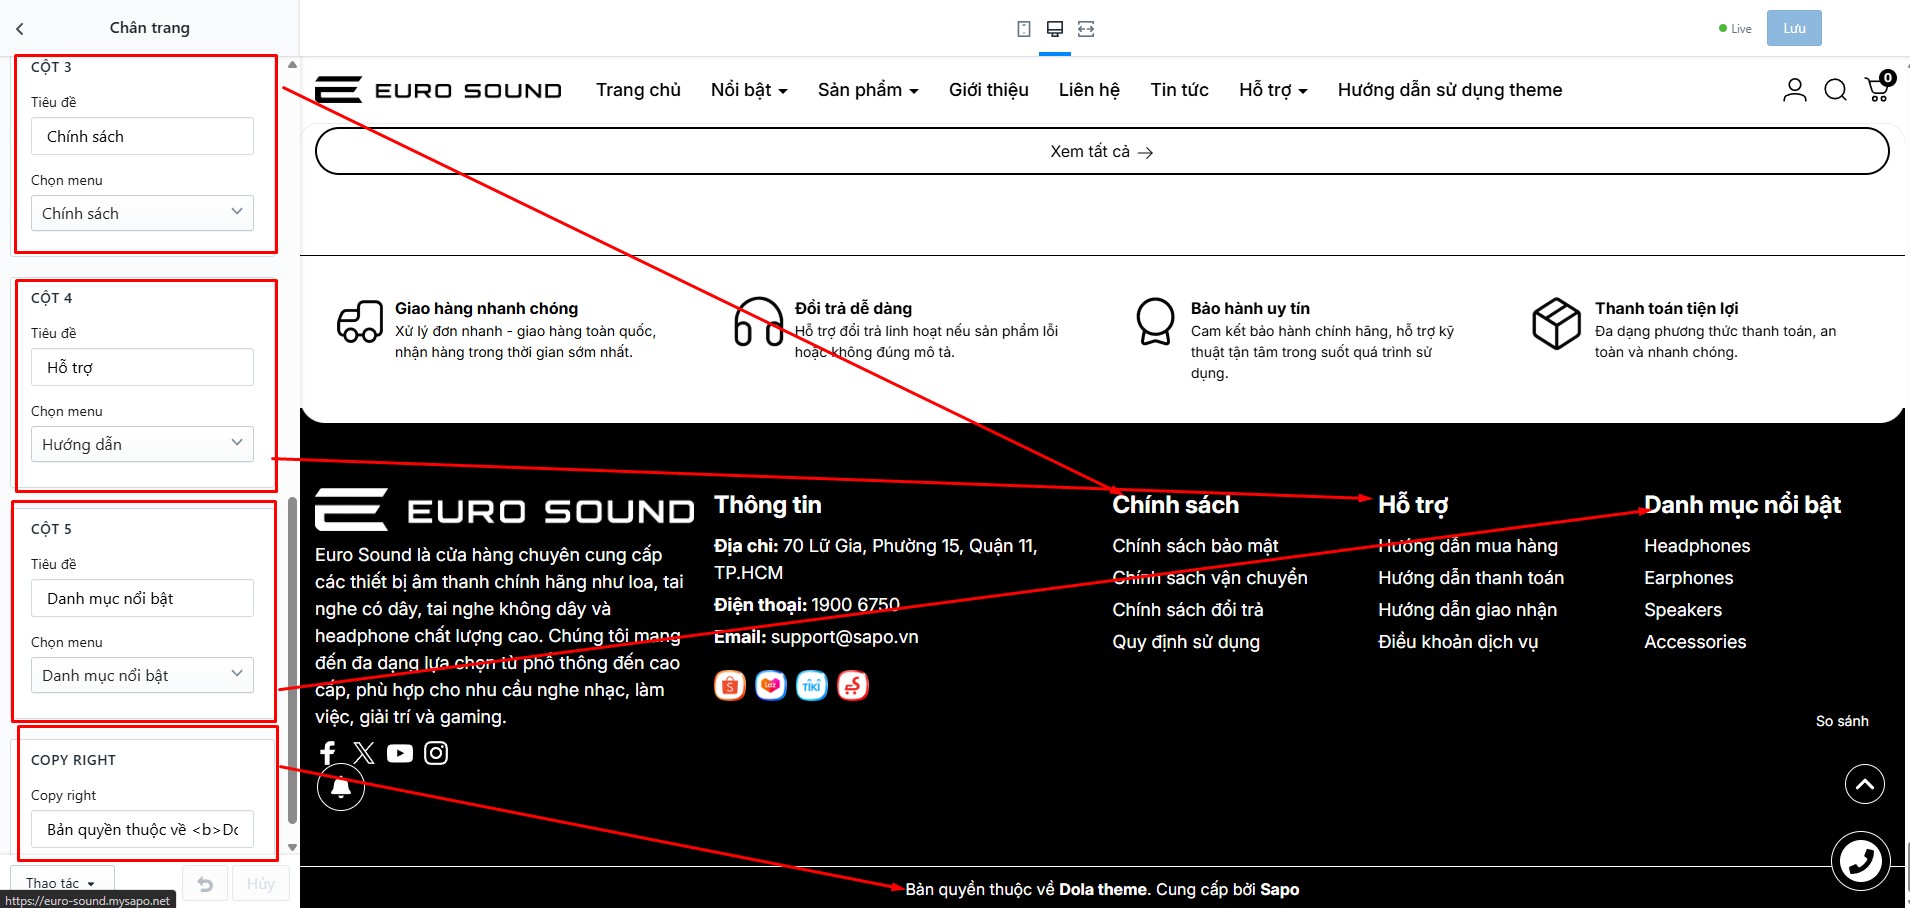Open the So sánh compare link
Viewport: 1910px width, 908px height.
(x=1842, y=721)
